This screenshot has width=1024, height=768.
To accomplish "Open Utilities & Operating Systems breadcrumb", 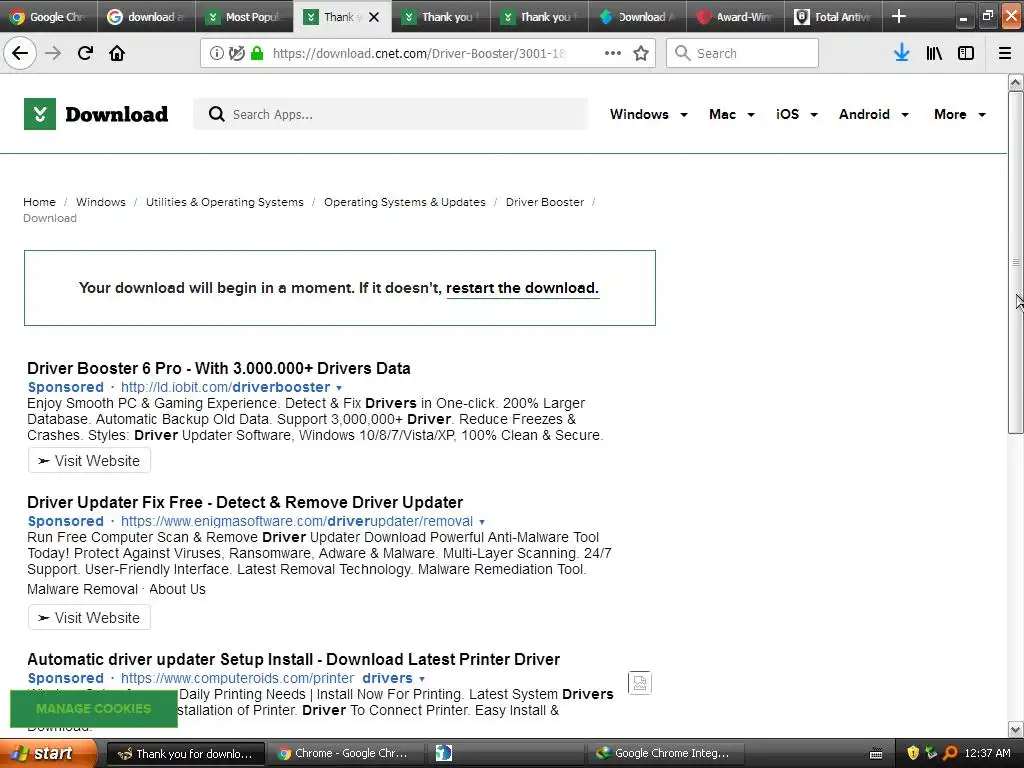I will tap(225, 202).
